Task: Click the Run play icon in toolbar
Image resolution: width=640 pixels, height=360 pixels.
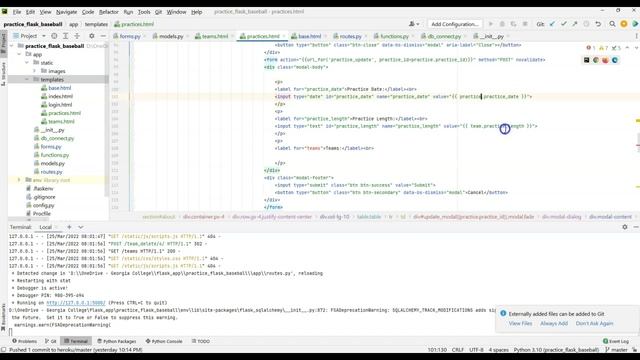Action: pos(491,24)
